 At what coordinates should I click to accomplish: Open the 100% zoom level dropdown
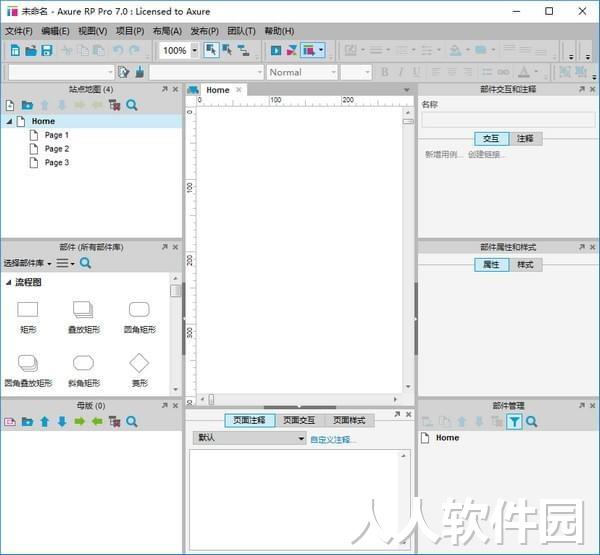point(194,51)
